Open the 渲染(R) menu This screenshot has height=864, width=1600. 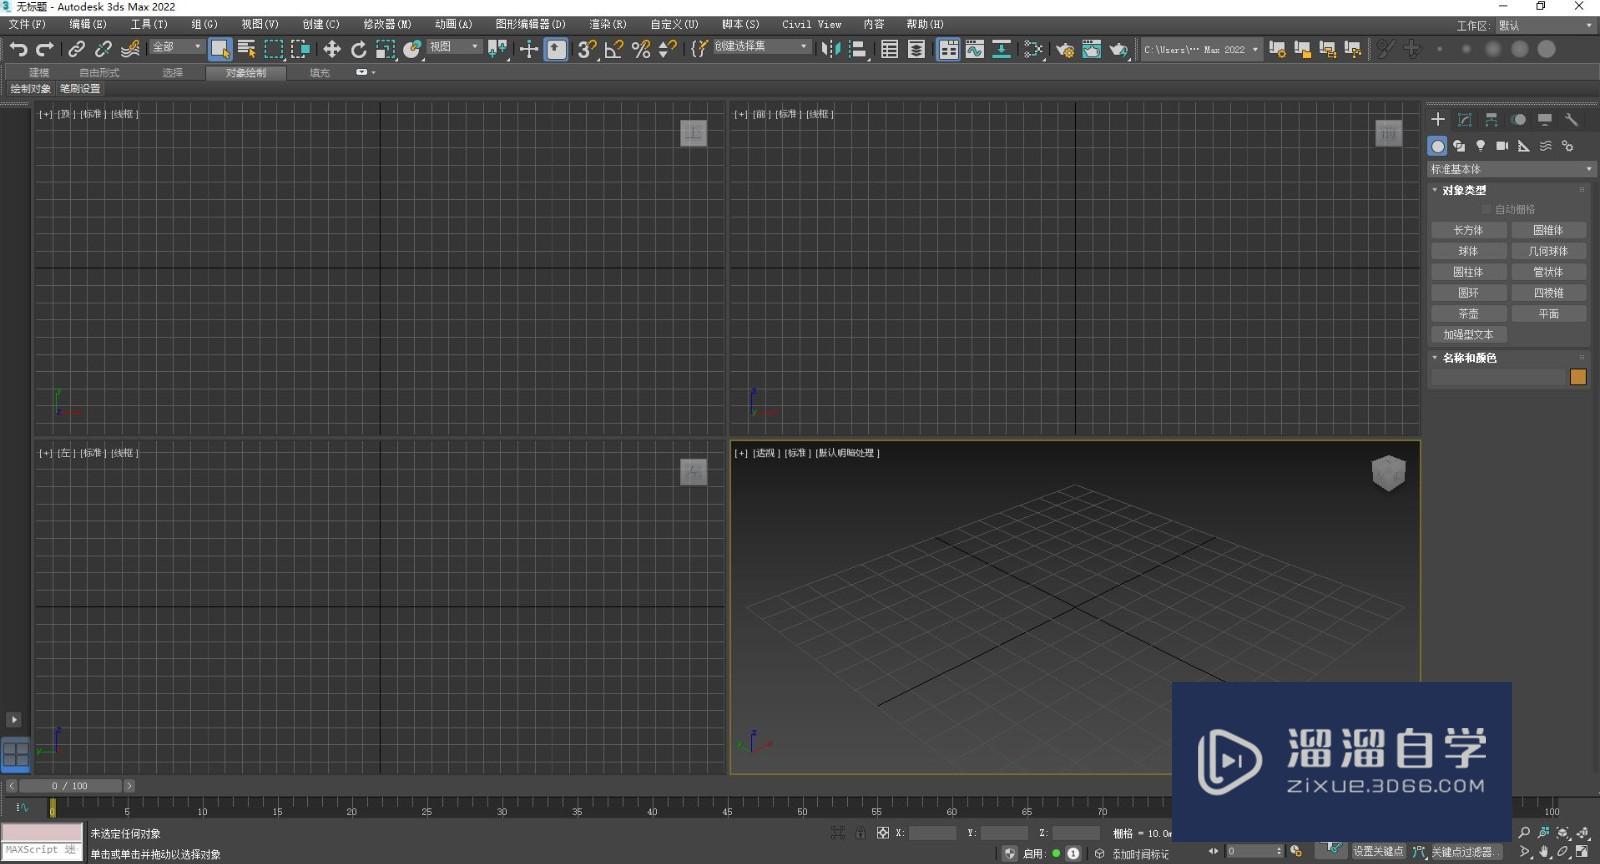(607, 24)
